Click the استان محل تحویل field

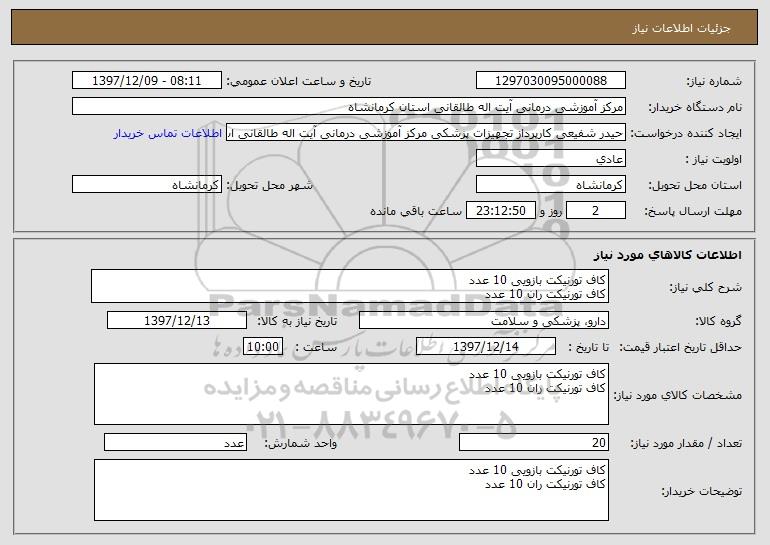coord(550,185)
